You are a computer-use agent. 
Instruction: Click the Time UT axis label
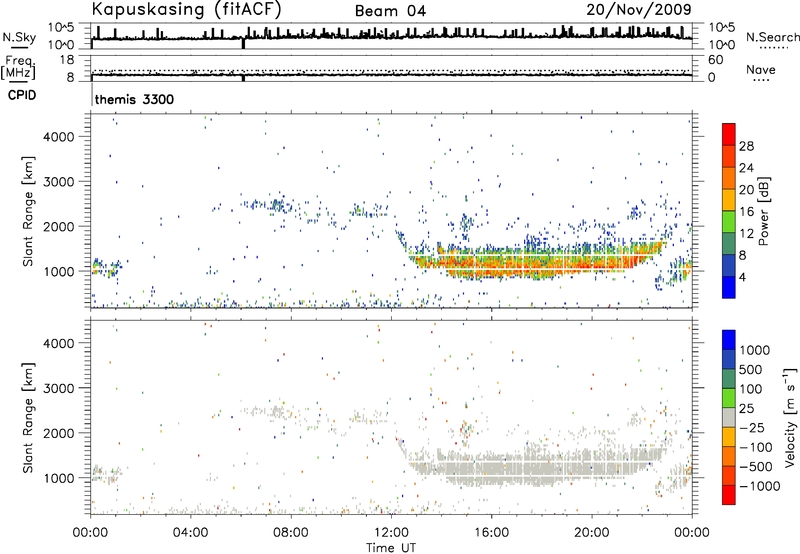(x=391, y=548)
